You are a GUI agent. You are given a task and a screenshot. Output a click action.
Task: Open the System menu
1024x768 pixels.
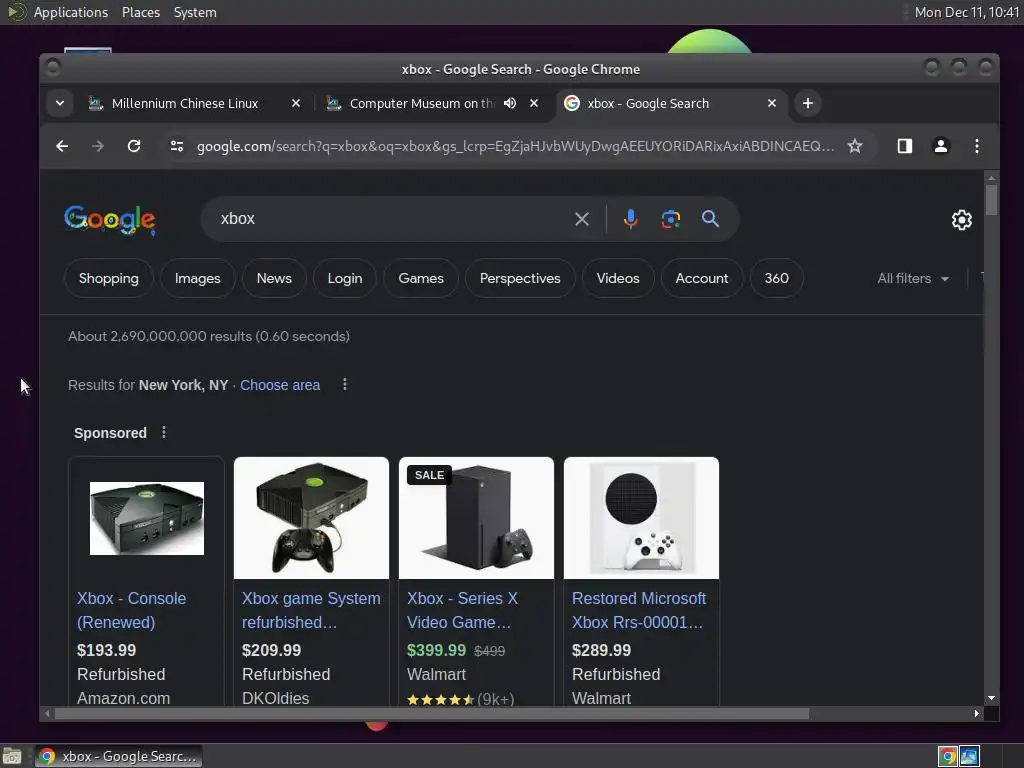click(x=195, y=12)
